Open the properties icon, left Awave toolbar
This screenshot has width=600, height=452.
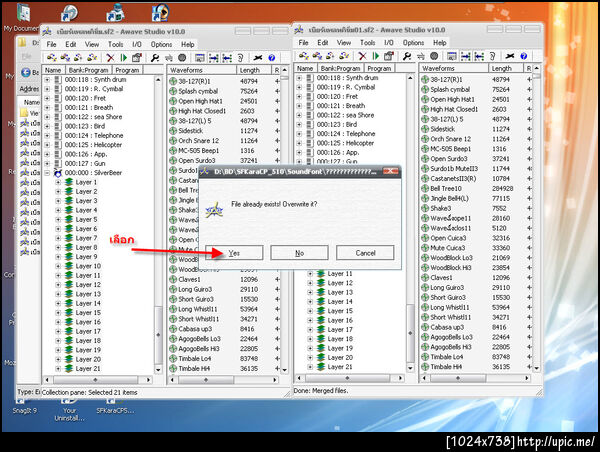pos(137,58)
